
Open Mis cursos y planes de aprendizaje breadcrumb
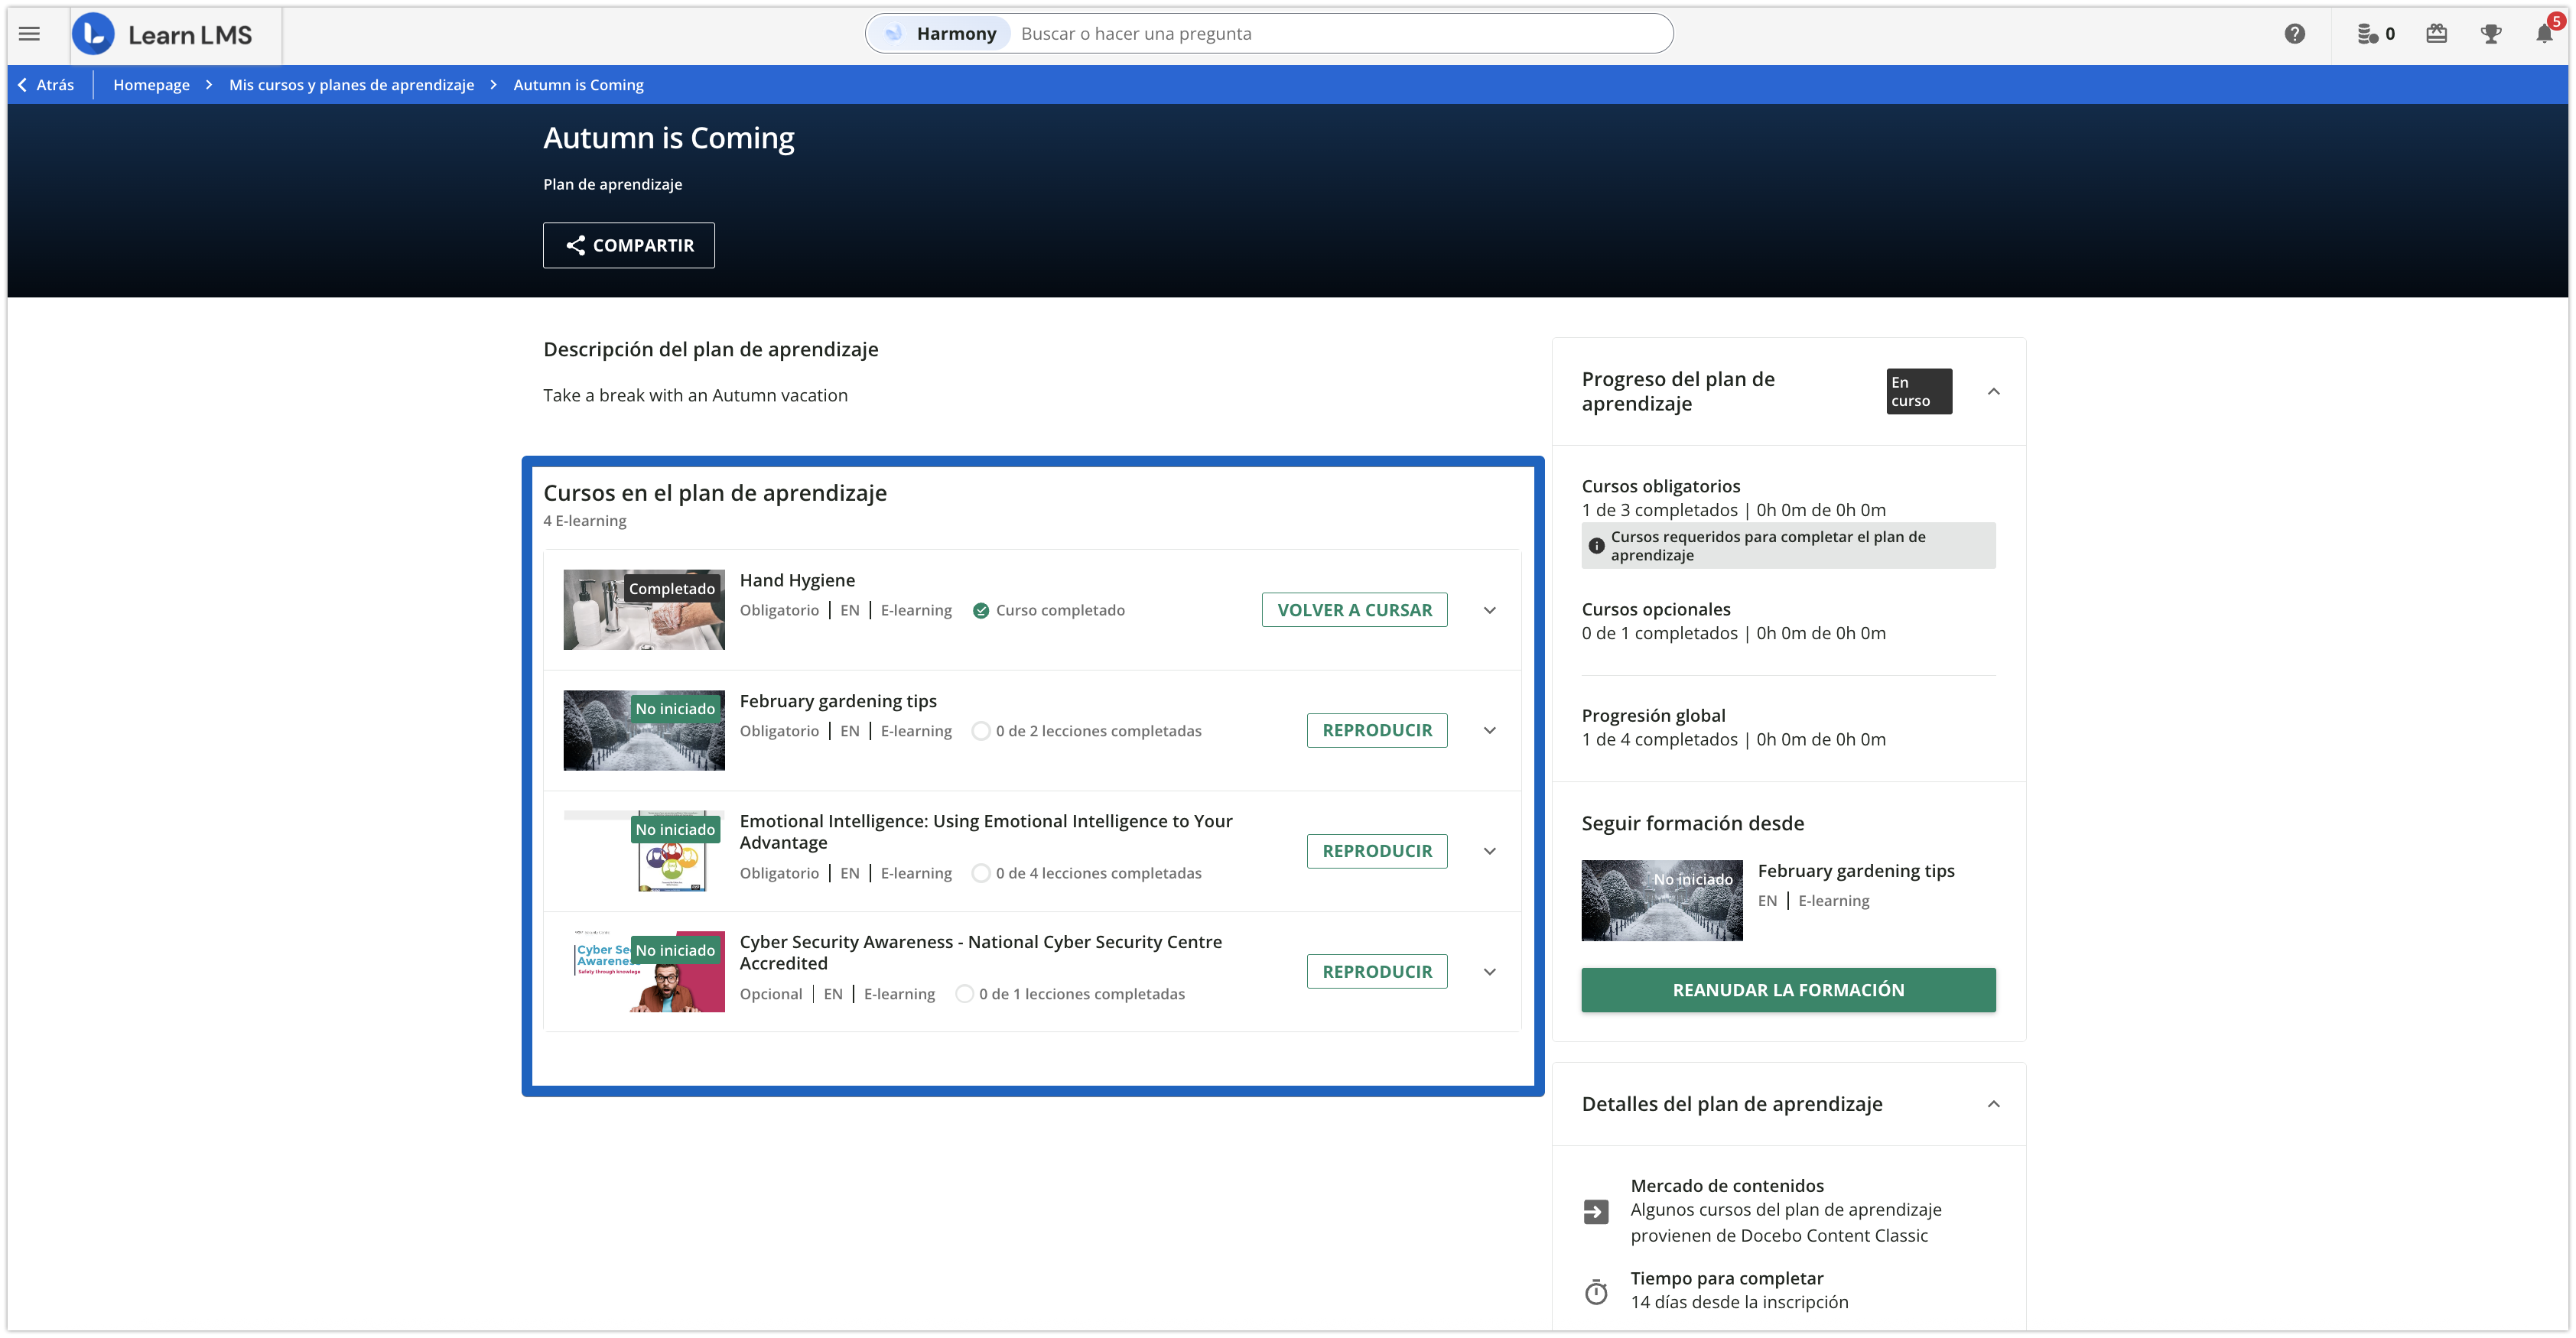click(351, 85)
